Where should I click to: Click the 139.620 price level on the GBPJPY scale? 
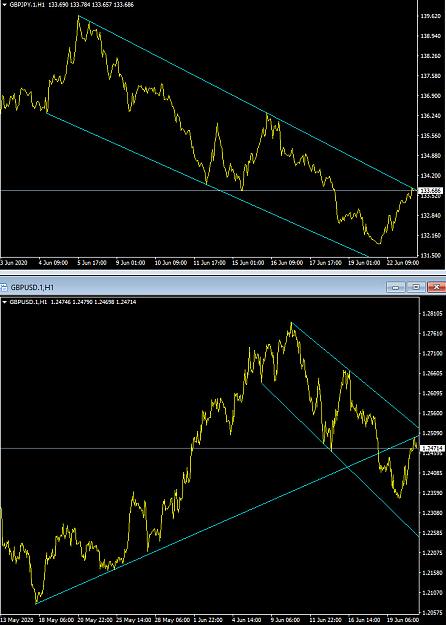coord(429,16)
